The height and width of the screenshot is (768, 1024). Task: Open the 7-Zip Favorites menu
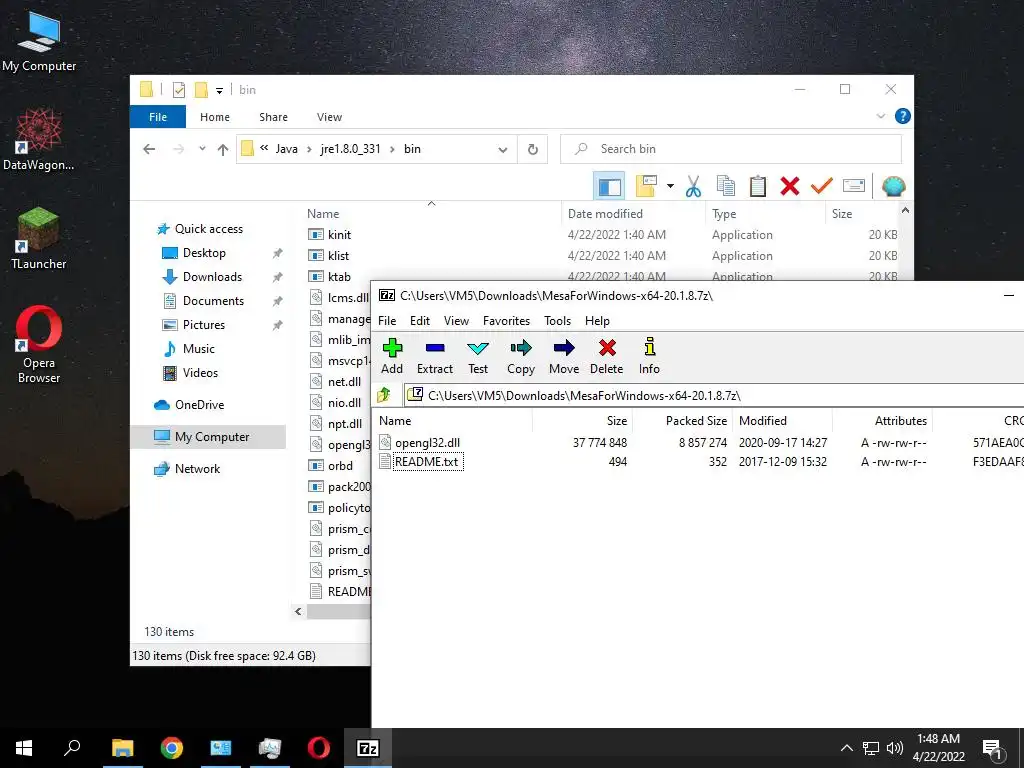point(506,321)
